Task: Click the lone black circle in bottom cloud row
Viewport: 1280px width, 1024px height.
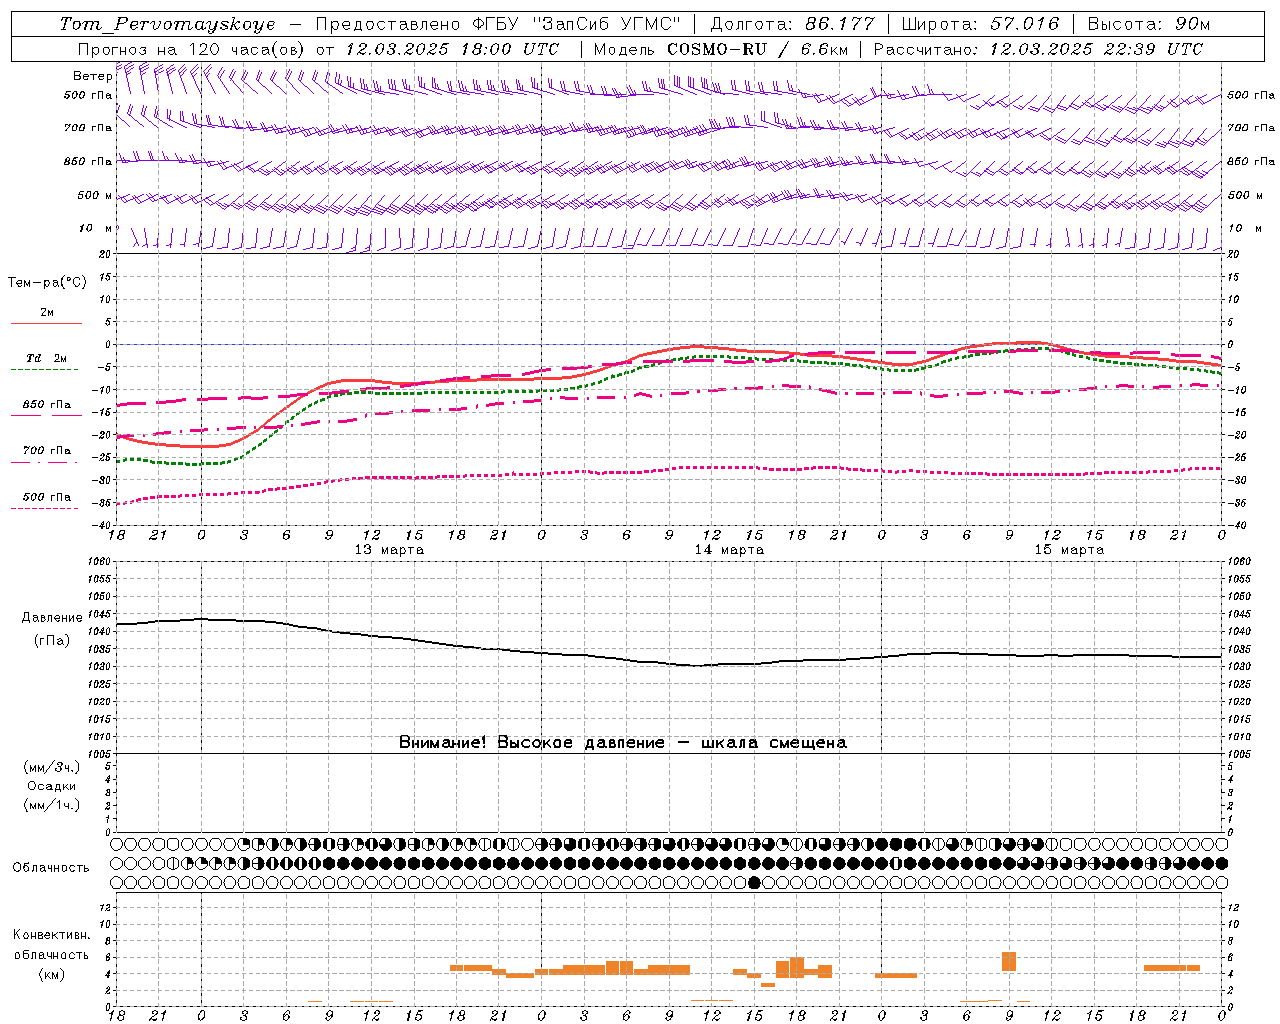Action: click(x=754, y=882)
